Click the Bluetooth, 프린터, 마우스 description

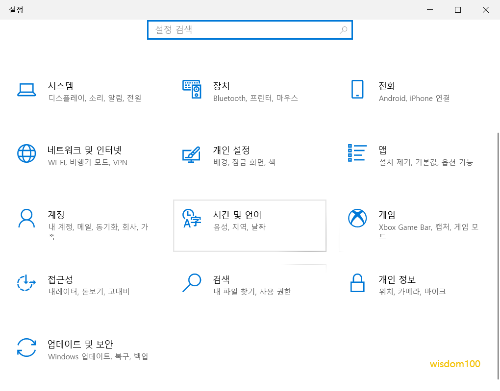[x=256, y=98]
